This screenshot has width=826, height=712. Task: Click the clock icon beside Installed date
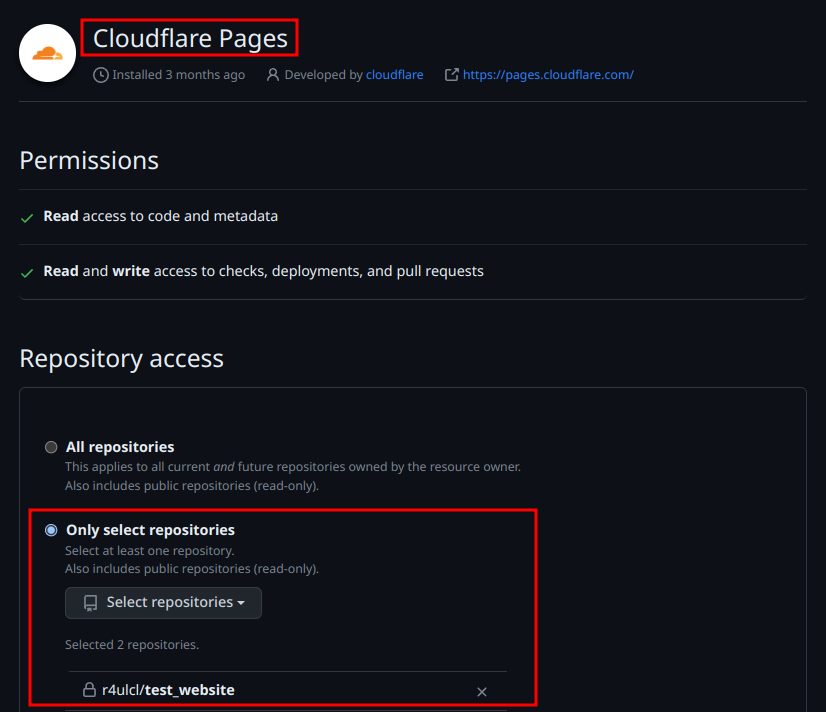pyautogui.click(x=100, y=74)
